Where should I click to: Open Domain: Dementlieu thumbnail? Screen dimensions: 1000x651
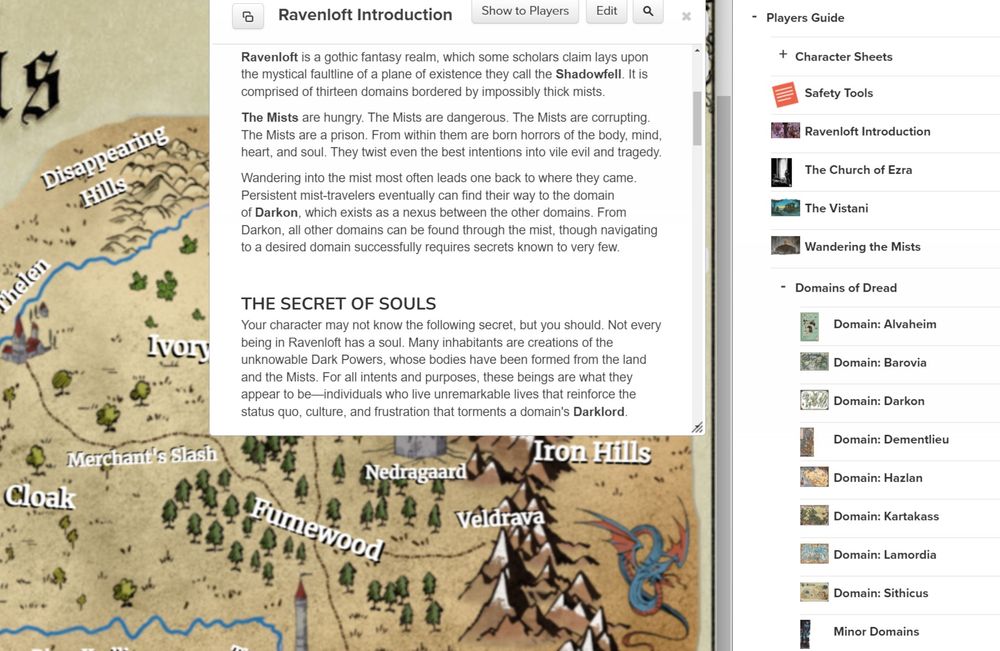coord(807,442)
